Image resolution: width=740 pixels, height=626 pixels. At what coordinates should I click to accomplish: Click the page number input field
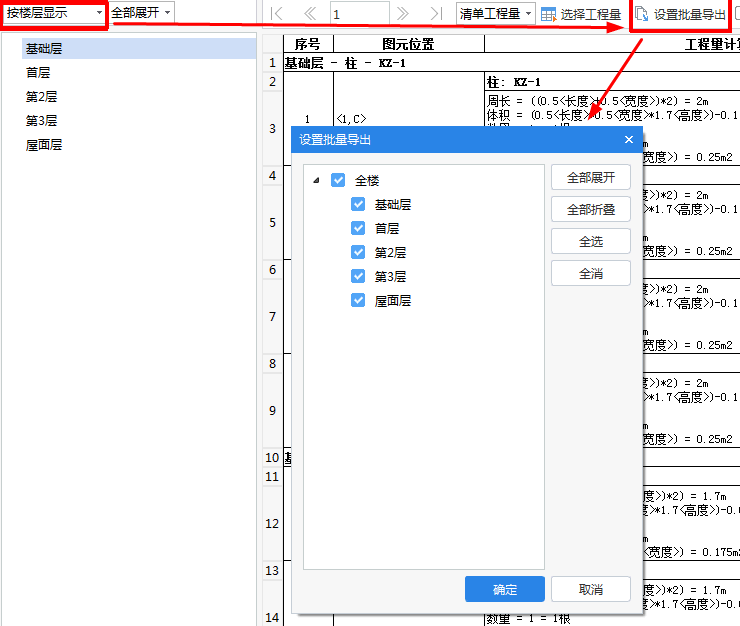pos(358,14)
